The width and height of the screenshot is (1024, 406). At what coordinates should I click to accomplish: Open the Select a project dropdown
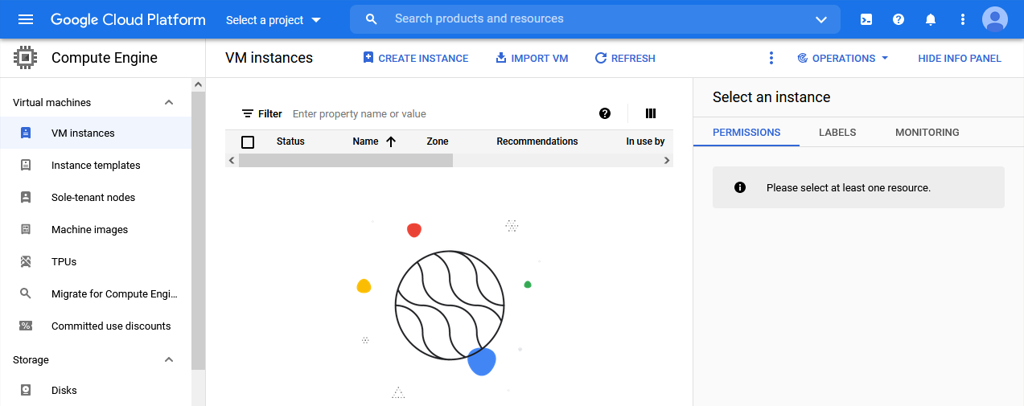(274, 20)
